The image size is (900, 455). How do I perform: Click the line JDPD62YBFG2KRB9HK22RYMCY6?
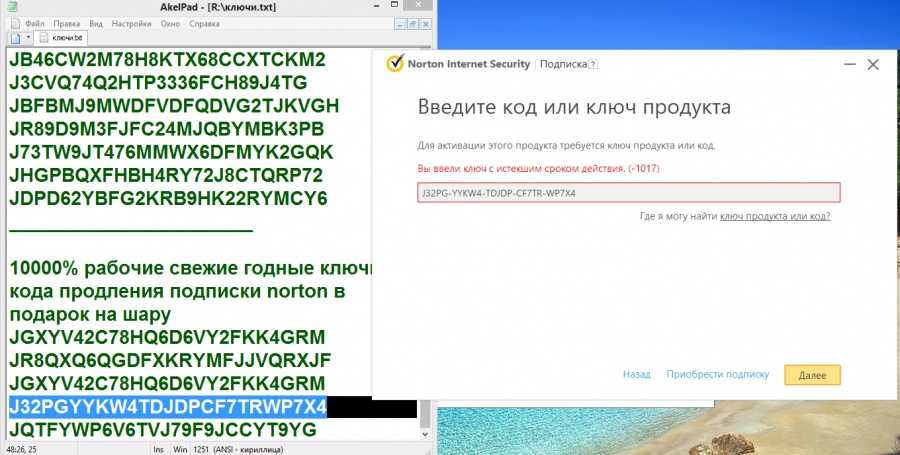pos(168,199)
